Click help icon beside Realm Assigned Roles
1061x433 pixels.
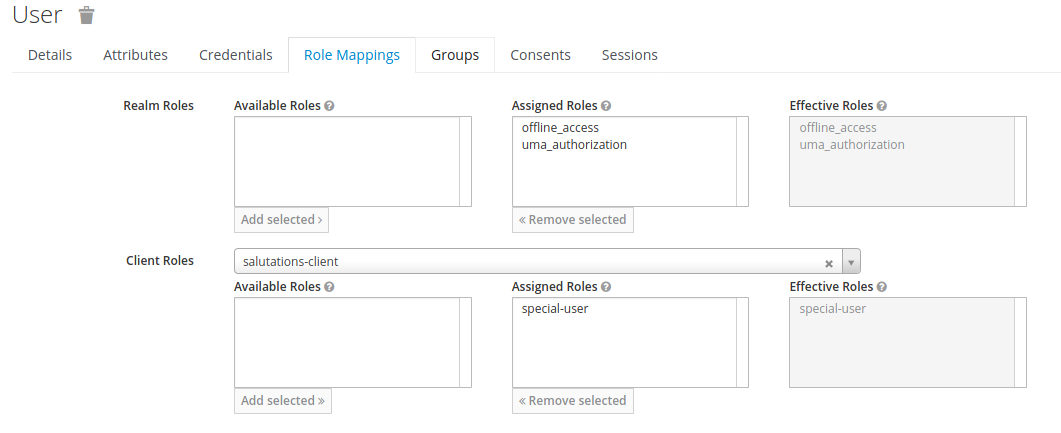click(606, 106)
